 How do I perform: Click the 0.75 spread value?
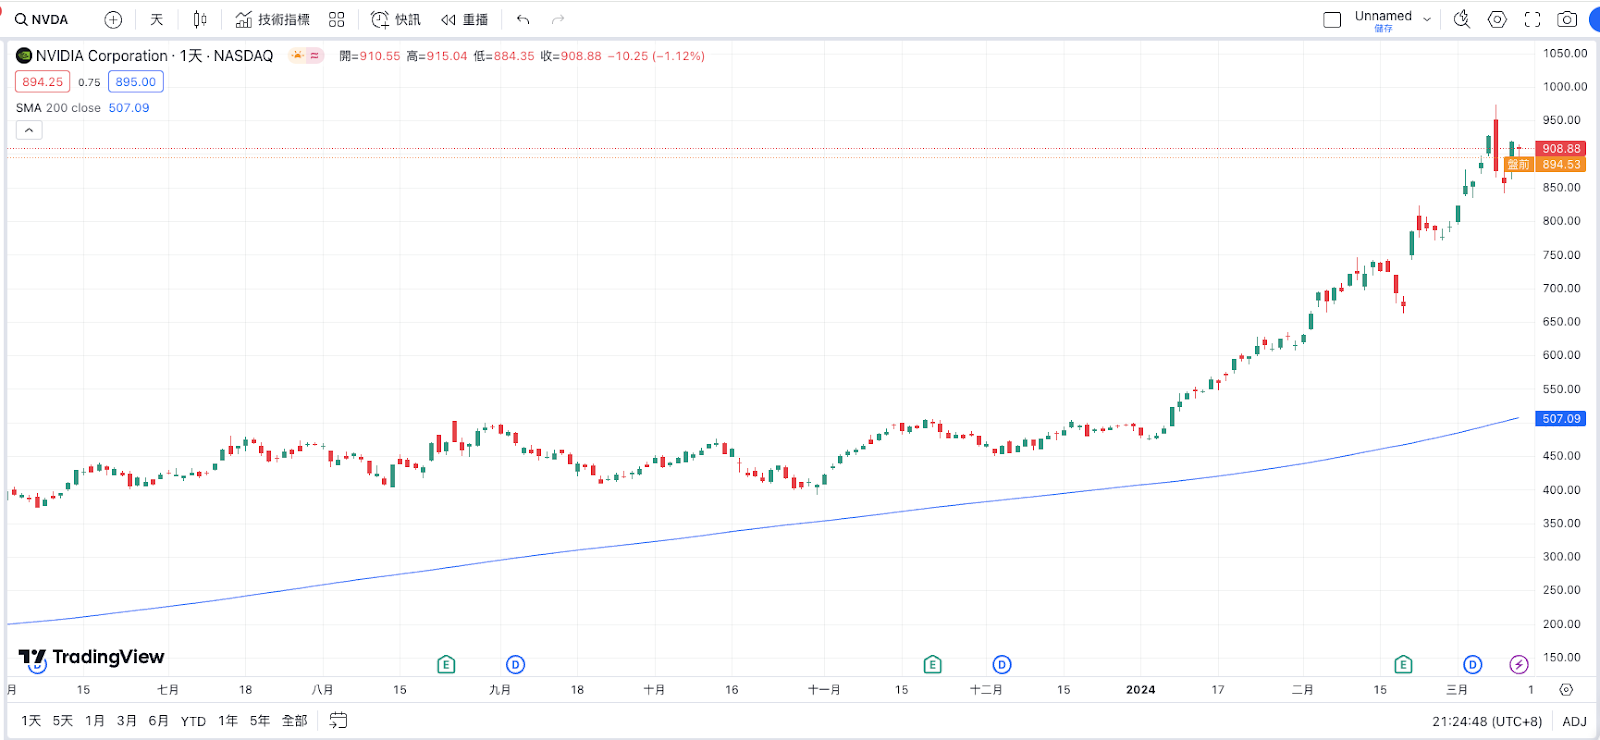pos(89,82)
